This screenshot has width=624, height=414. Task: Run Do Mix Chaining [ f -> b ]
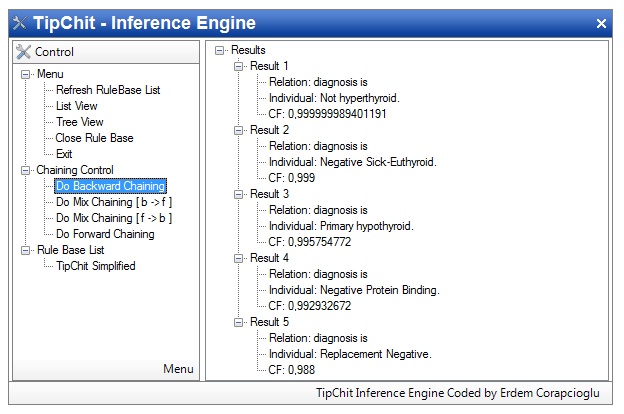pyautogui.click(x=114, y=218)
